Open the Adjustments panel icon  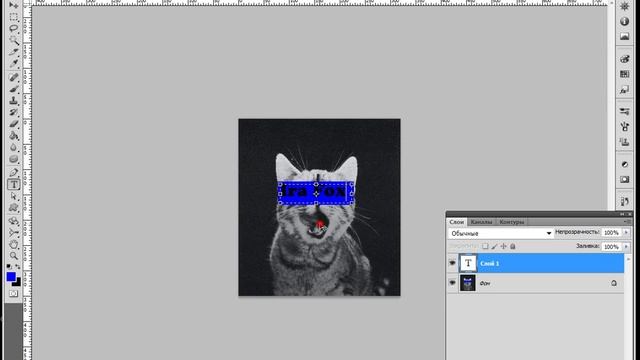tap(624, 164)
